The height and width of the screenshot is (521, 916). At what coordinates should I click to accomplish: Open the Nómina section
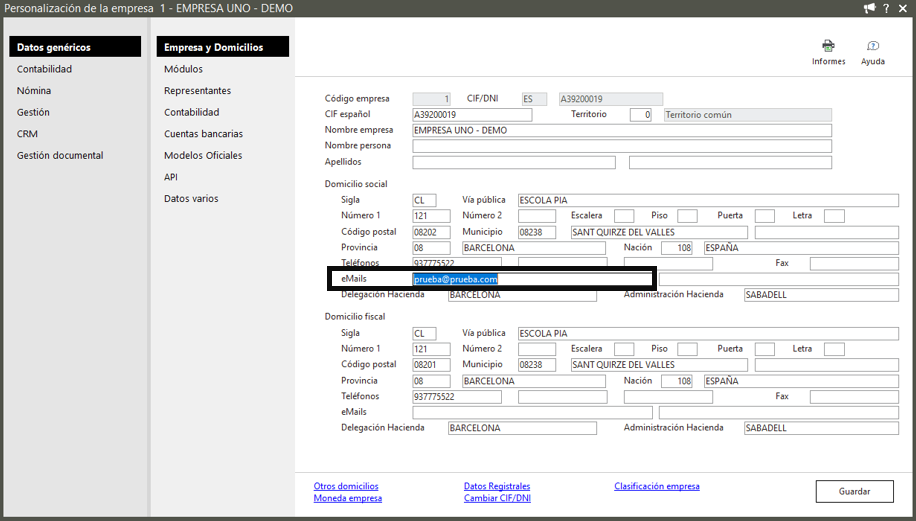click(34, 91)
